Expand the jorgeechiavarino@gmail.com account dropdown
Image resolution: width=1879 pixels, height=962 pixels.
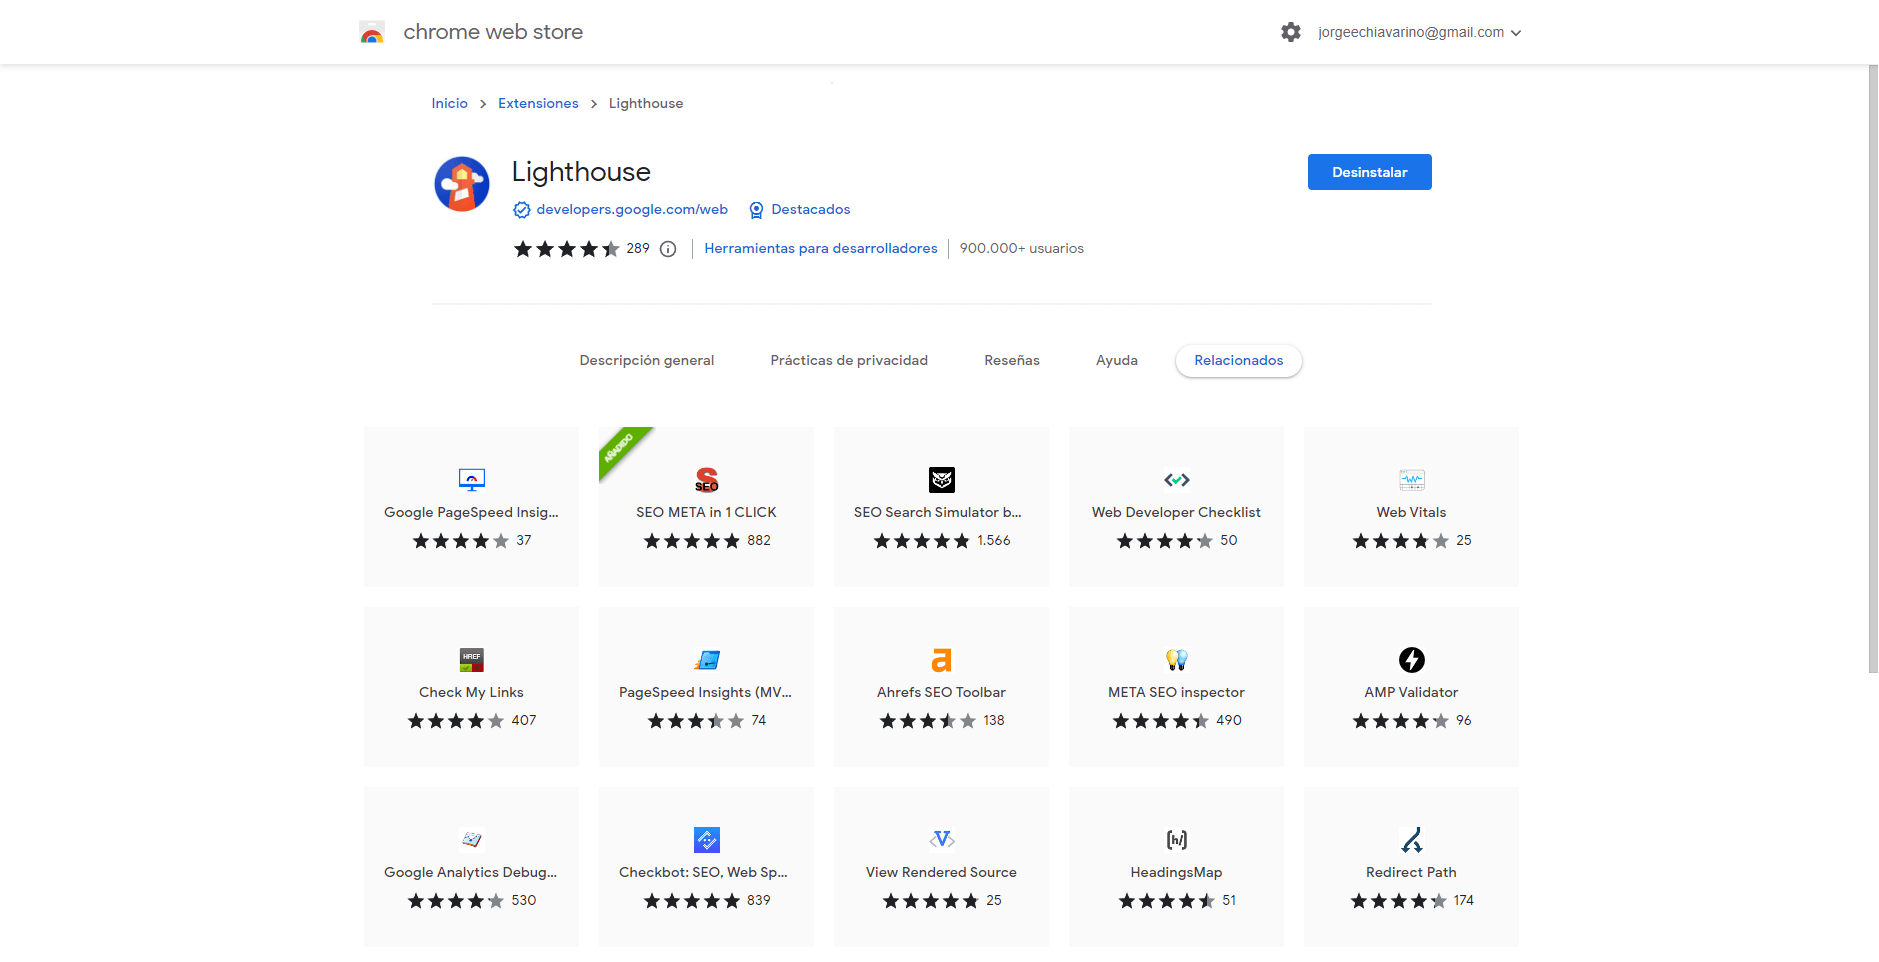tap(1419, 33)
